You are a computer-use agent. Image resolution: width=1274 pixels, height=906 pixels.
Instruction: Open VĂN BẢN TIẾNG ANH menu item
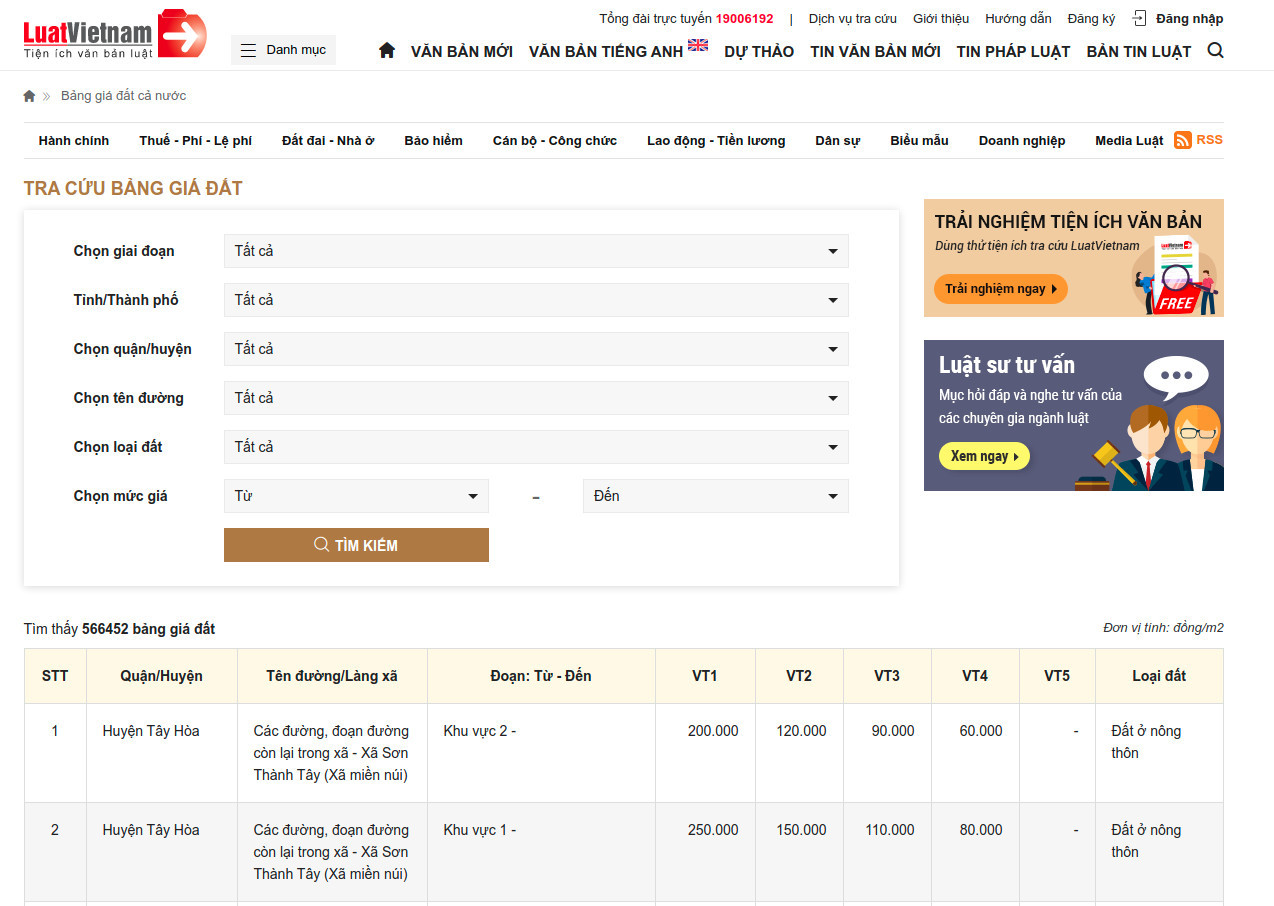coord(606,51)
